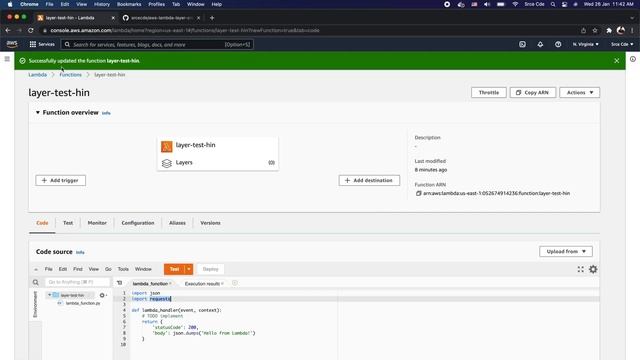Image resolution: width=640 pixels, height=360 pixels.
Task: Open the Code source Info link
Action: (80, 252)
